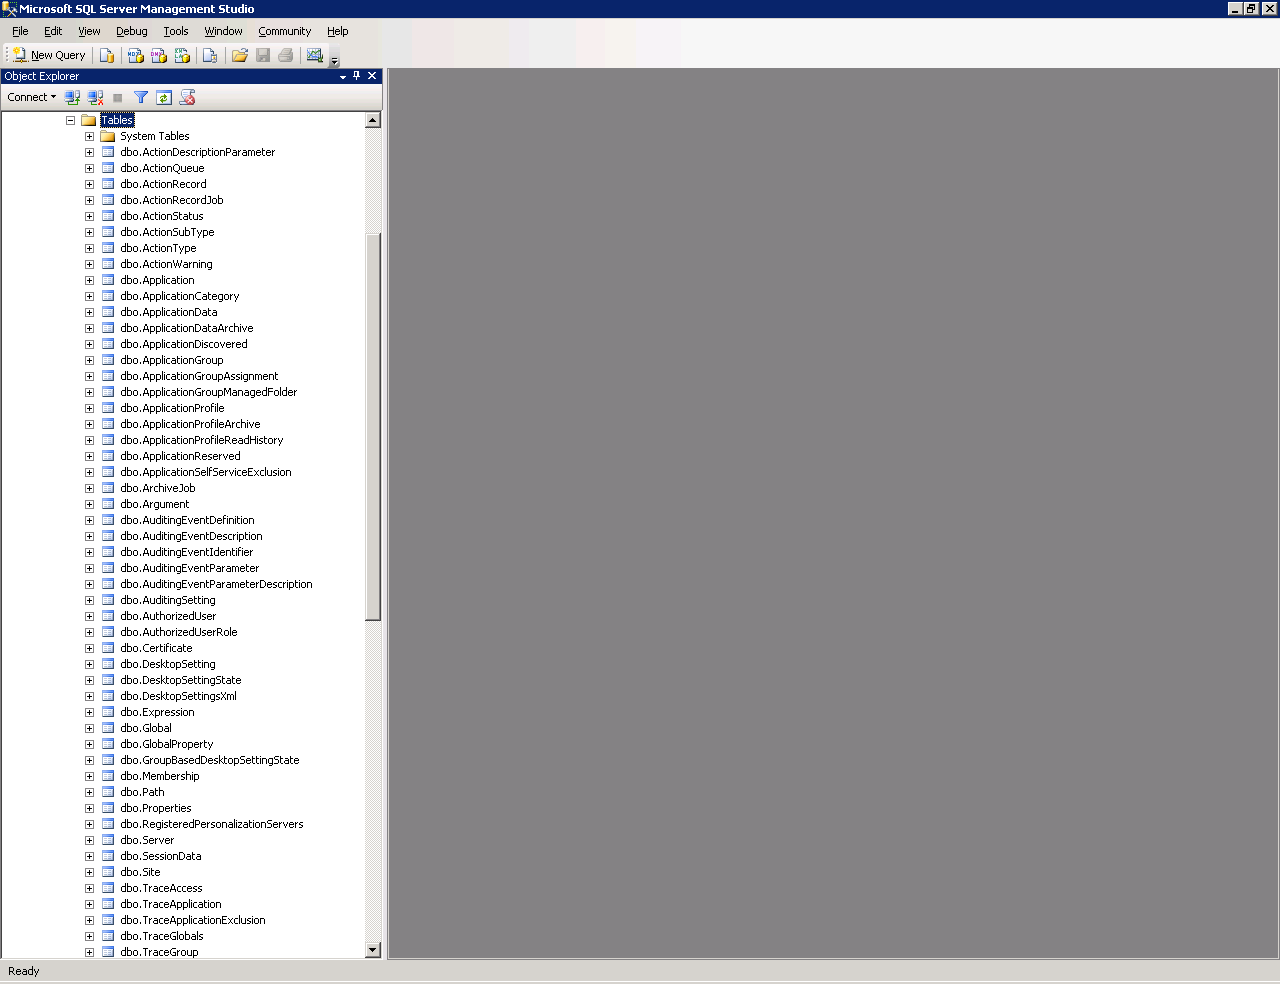Screen dimensions: 1280x984
Task: Expand the dbo.ApplicationProfile table node
Action: click(89, 408)
